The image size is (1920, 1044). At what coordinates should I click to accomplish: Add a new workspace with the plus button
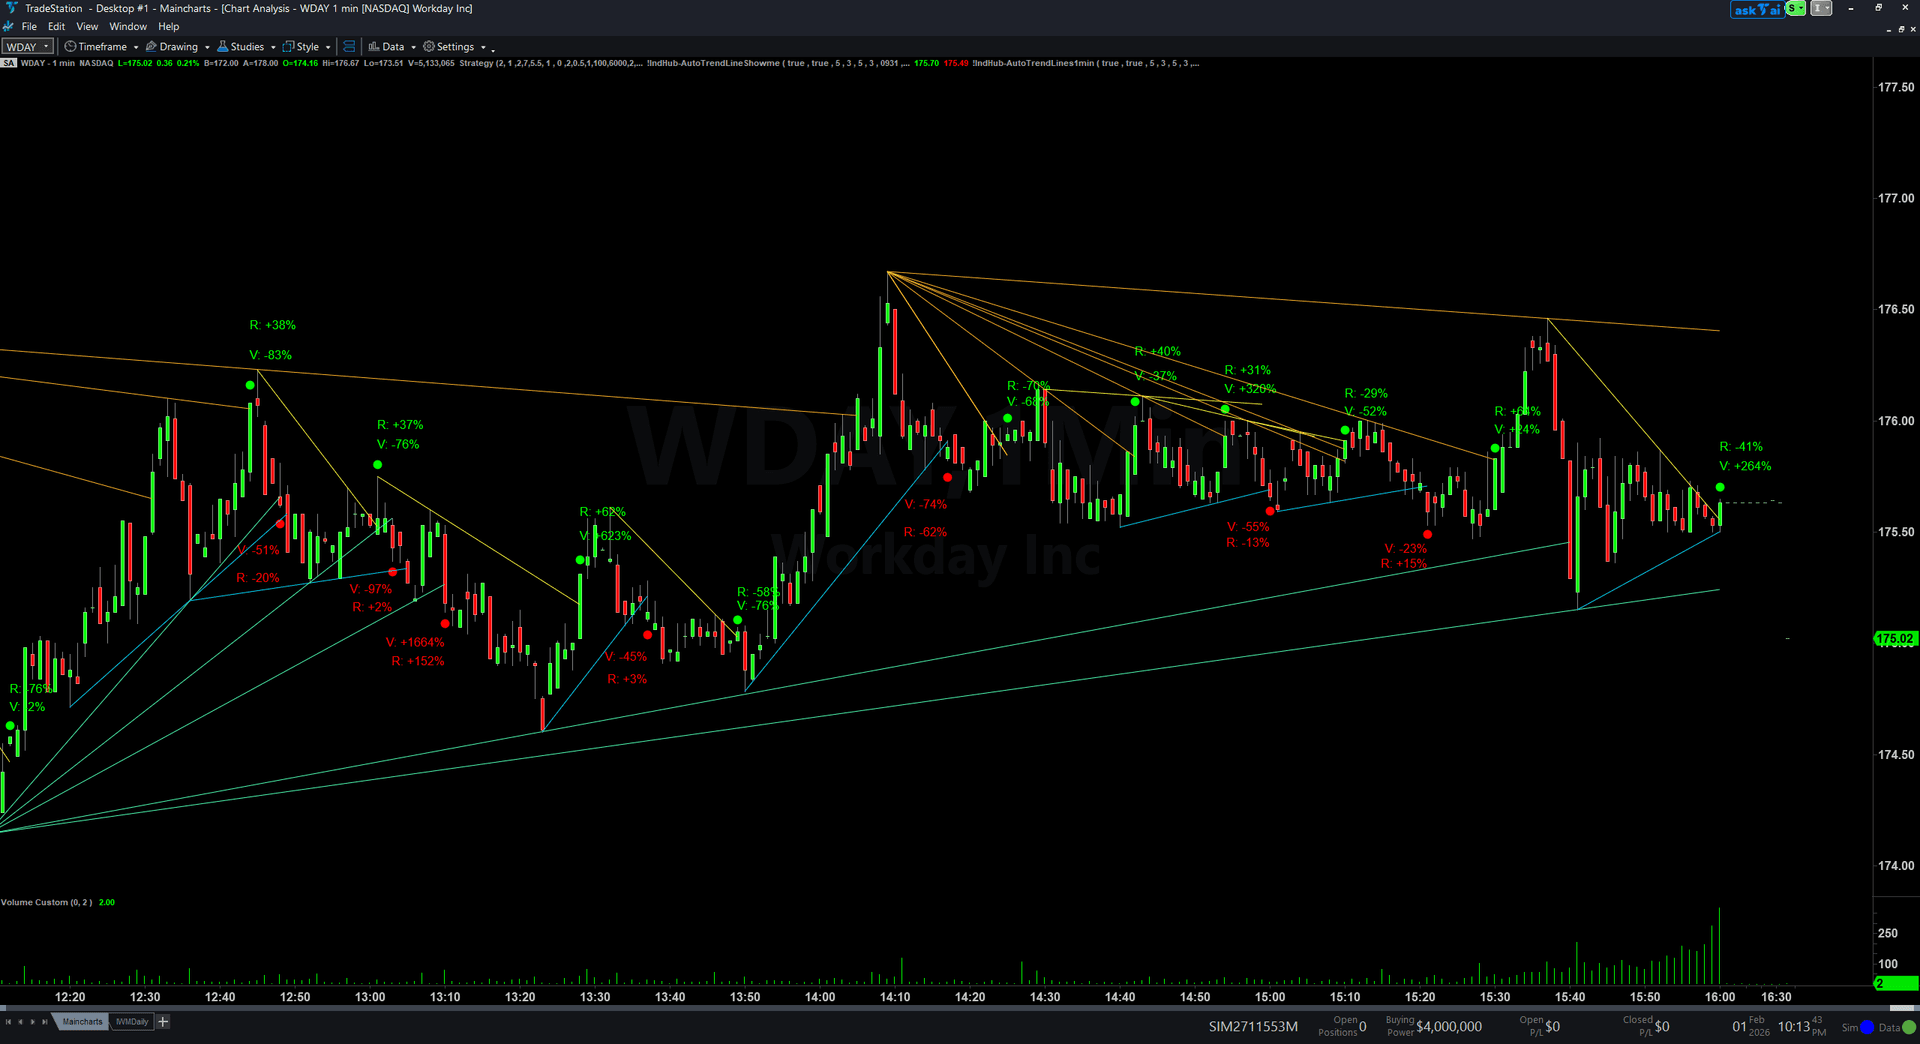coord(163,1021)
